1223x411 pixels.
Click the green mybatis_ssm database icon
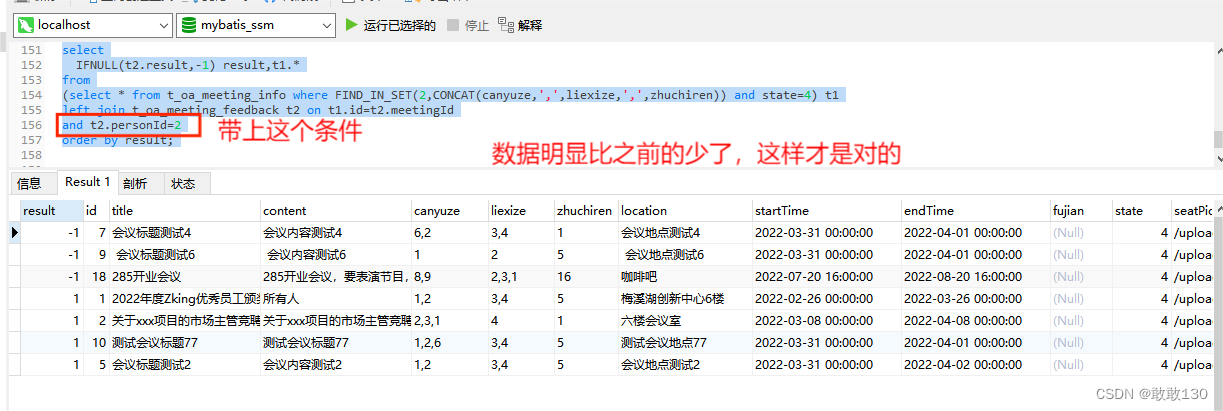[189, 25]
